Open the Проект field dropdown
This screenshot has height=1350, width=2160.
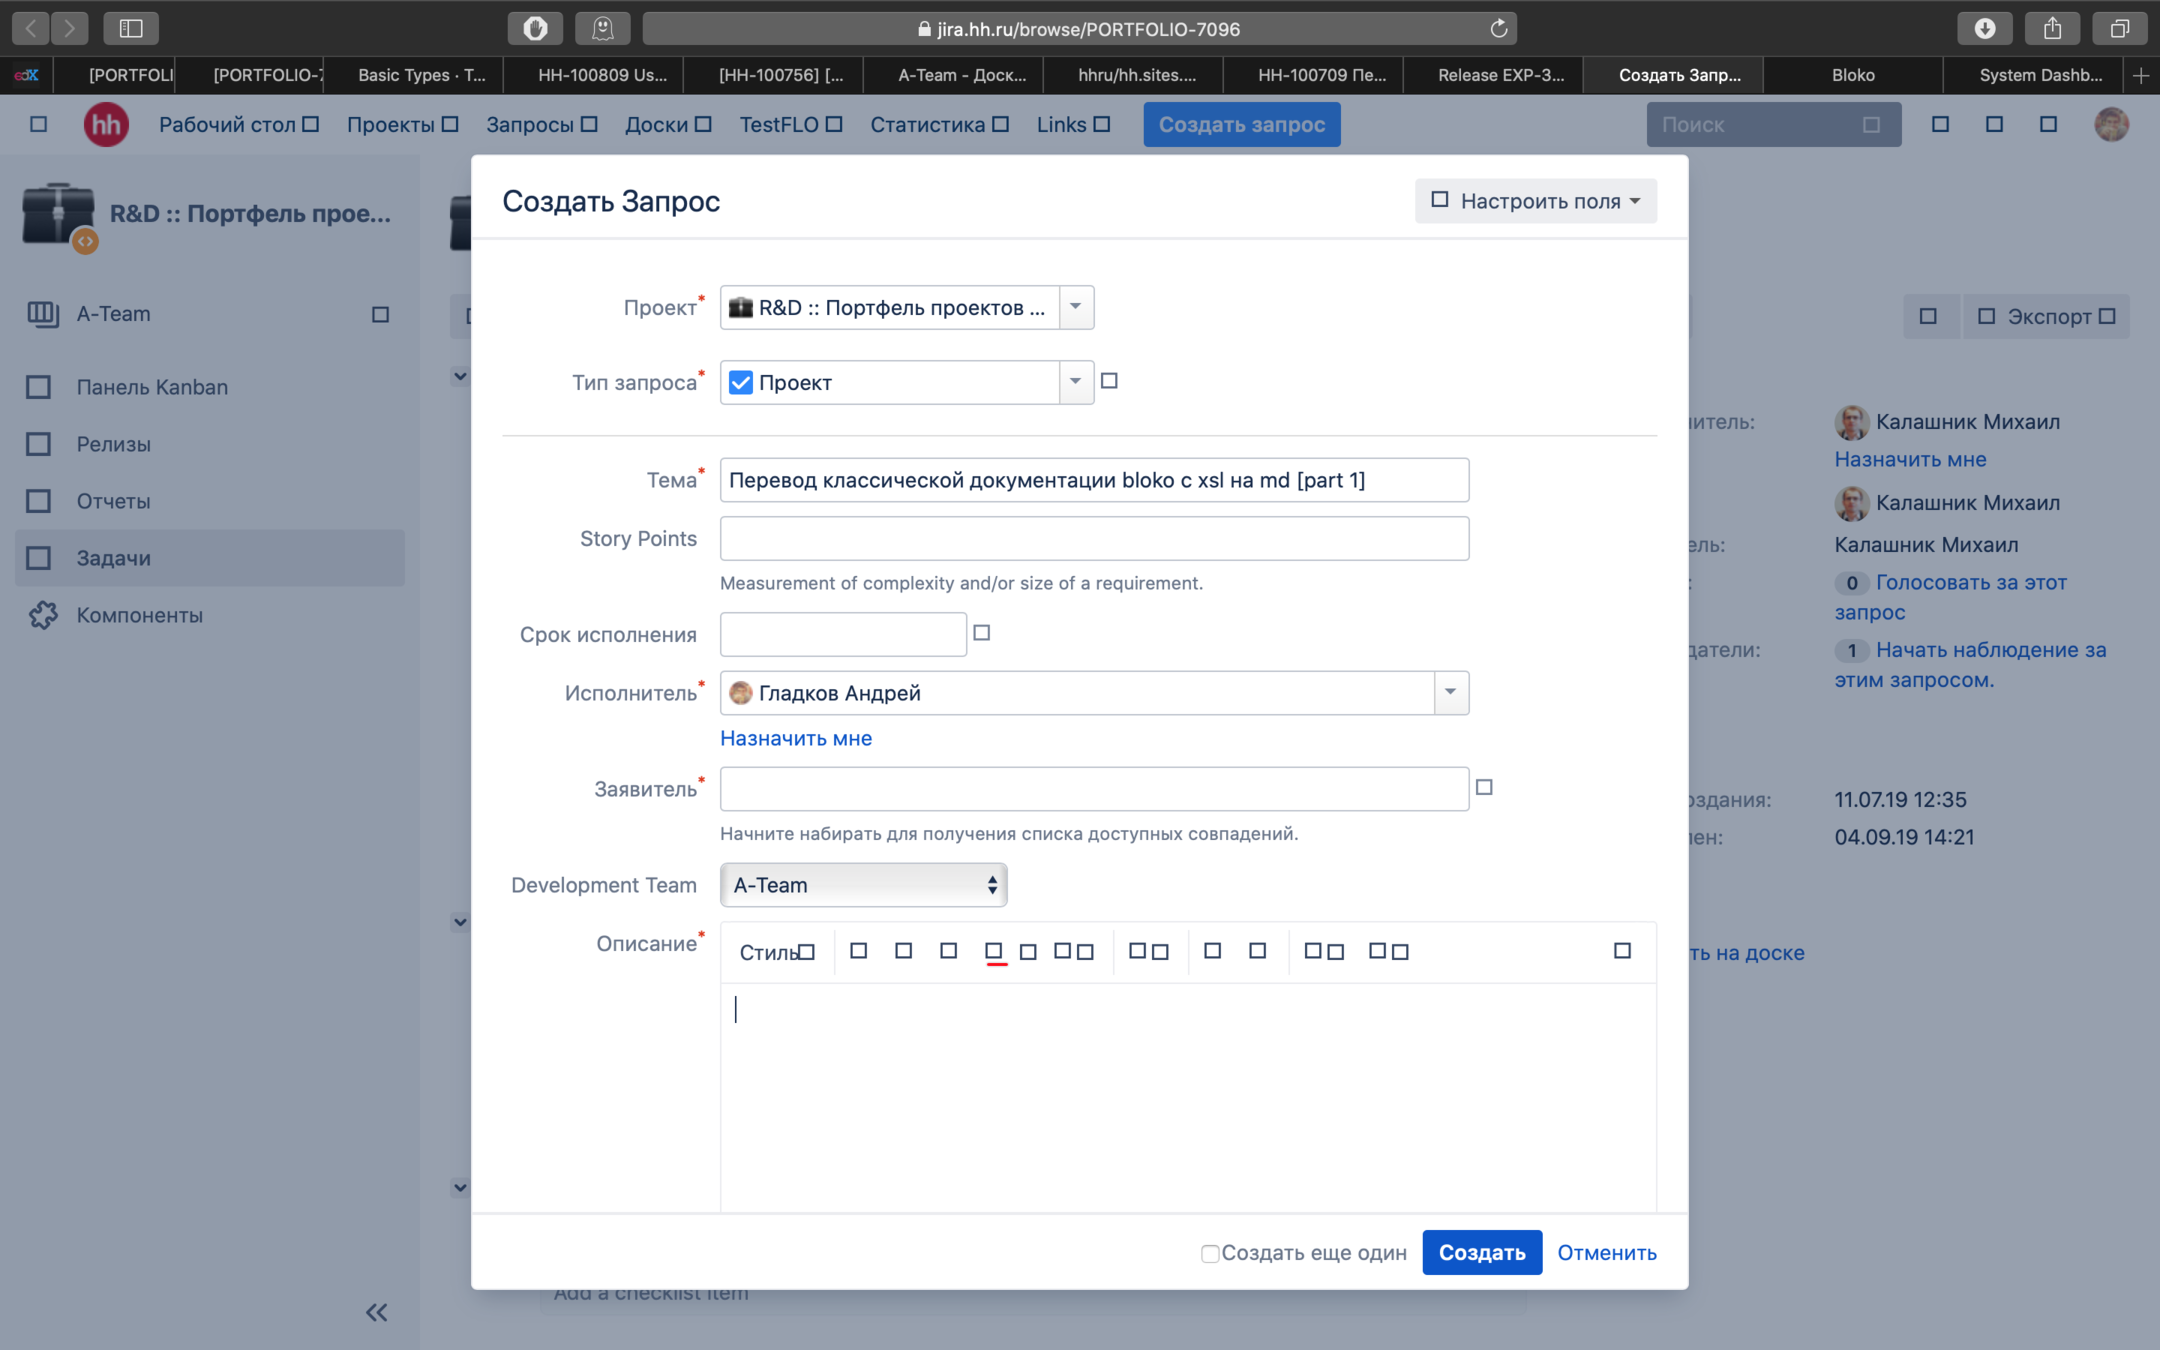(1076, 307)
